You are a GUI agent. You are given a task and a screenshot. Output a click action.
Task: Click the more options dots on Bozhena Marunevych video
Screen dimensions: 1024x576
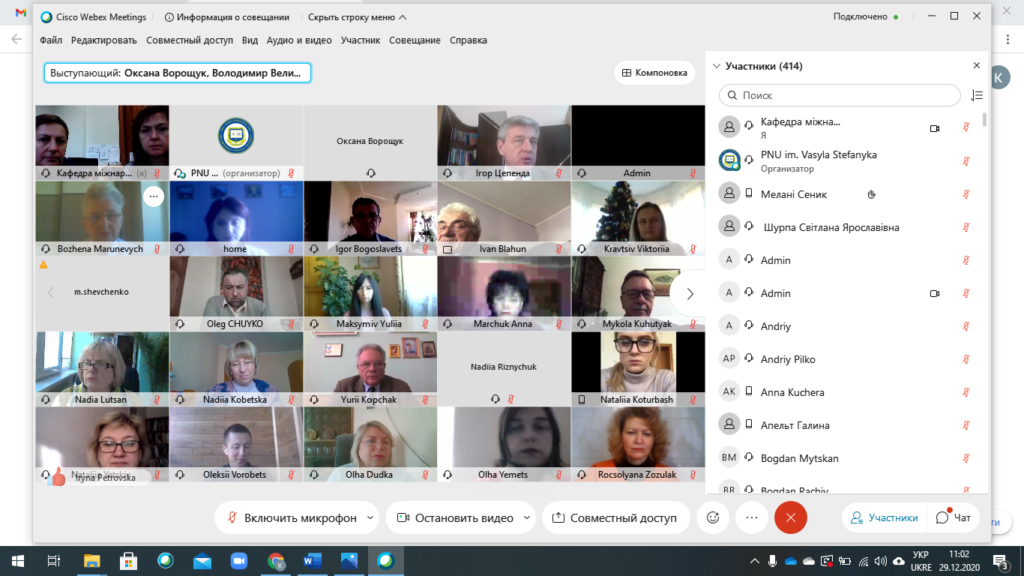click(x=153, y=196)
